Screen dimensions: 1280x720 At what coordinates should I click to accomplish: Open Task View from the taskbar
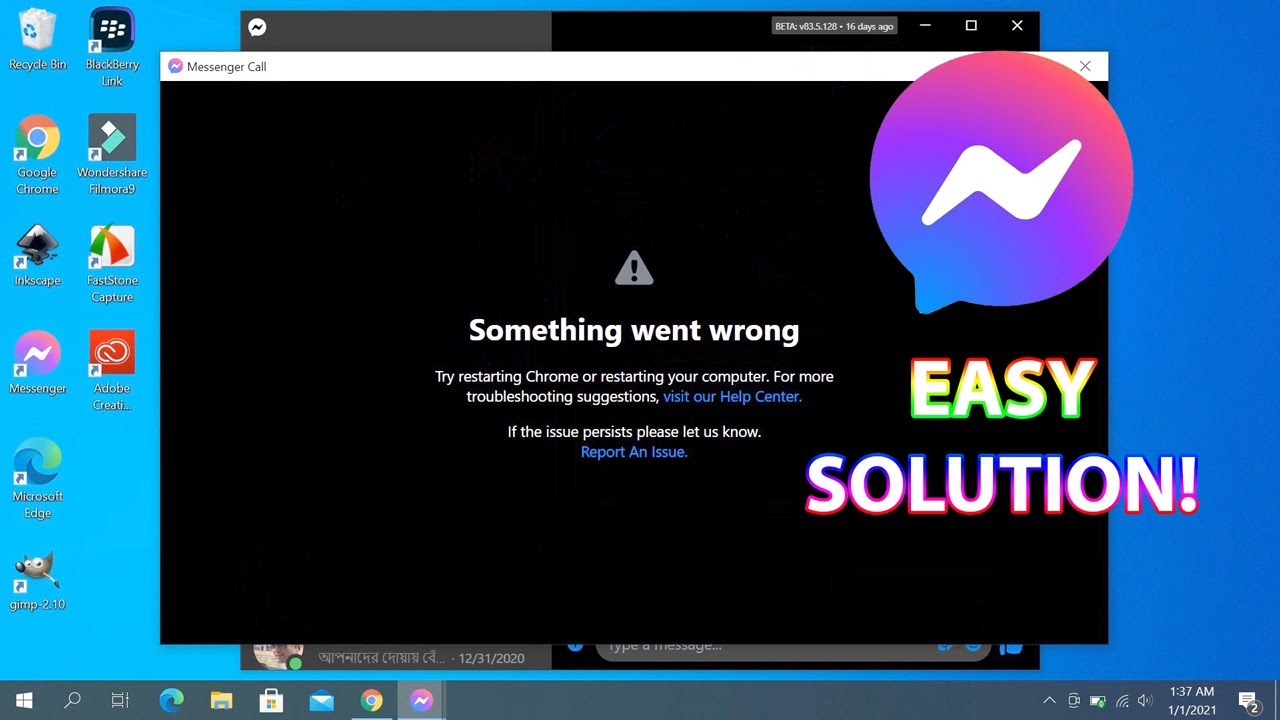point(120,700)
